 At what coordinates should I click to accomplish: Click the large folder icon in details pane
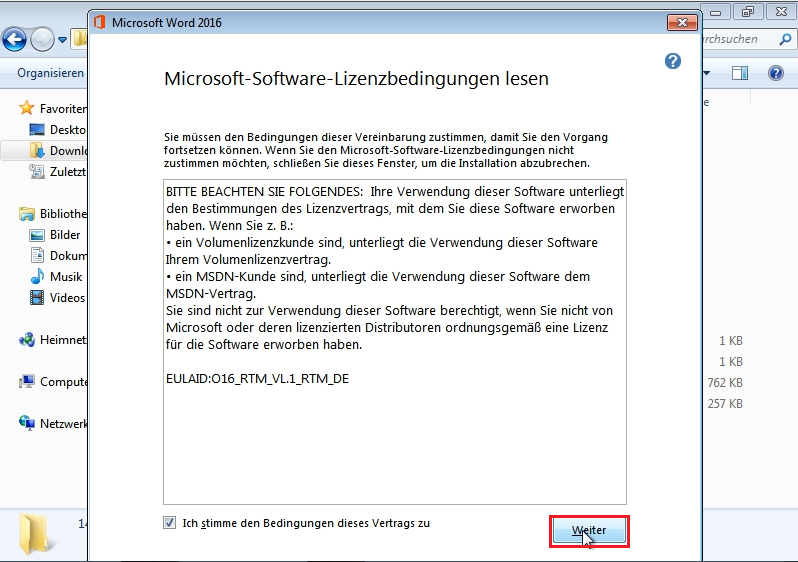[37, 534]
